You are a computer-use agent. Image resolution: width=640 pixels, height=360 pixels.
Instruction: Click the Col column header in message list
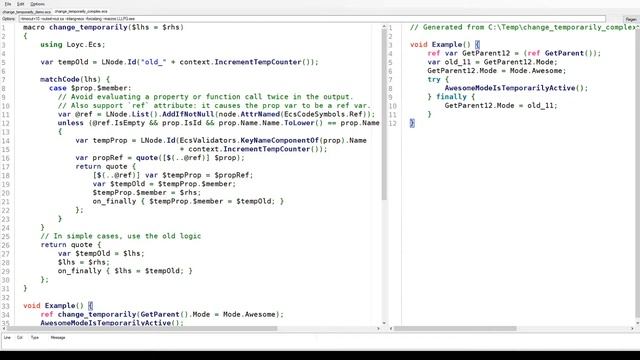[x=20, y=338]
